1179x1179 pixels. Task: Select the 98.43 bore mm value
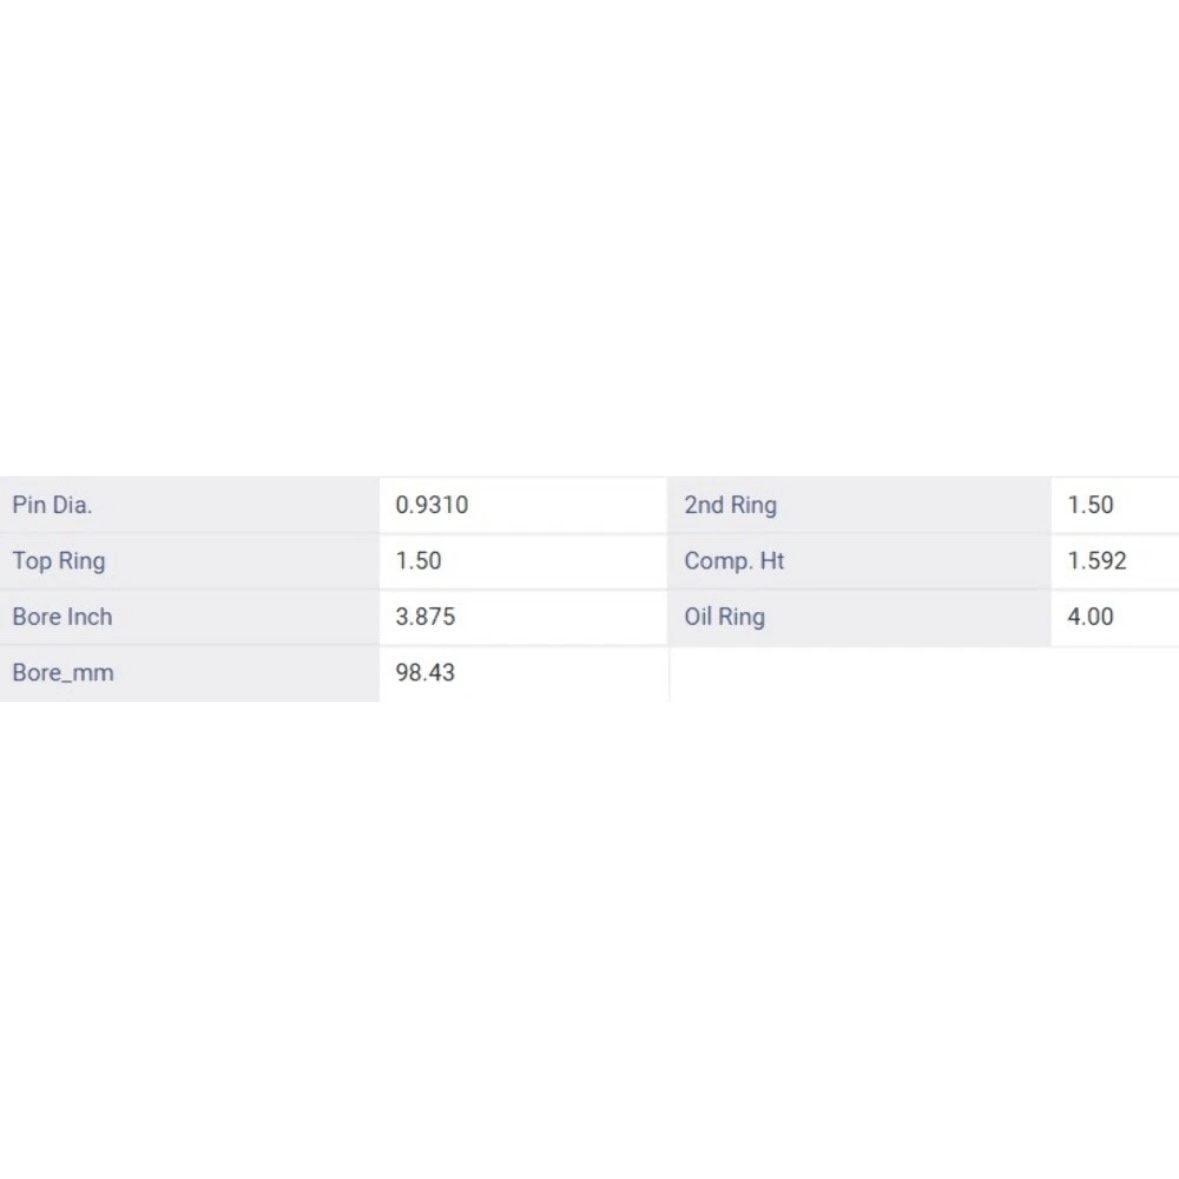[x=426, y=672]
